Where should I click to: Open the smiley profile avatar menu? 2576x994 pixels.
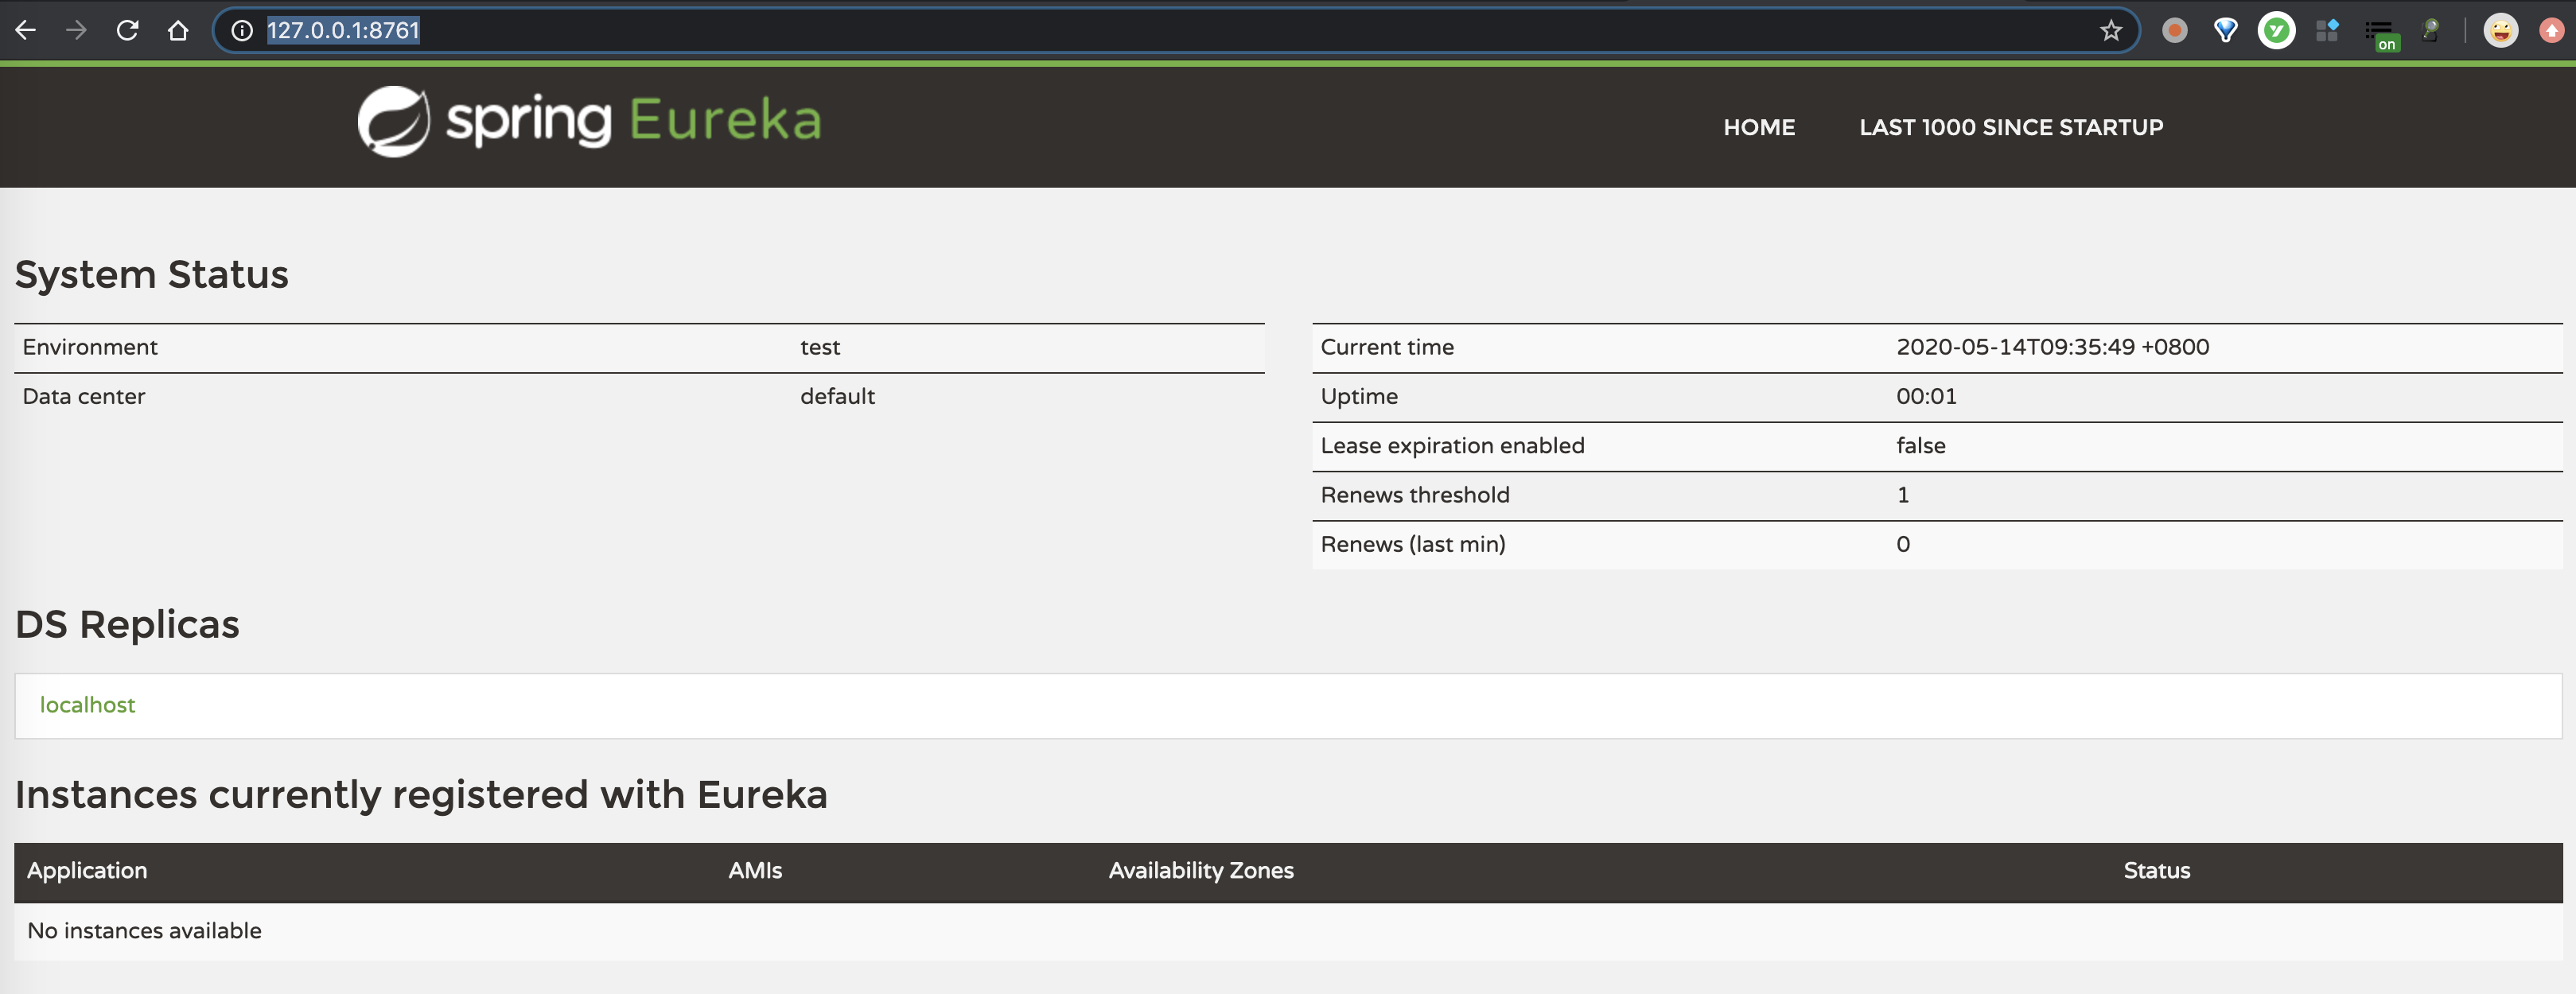point(2500,30)
